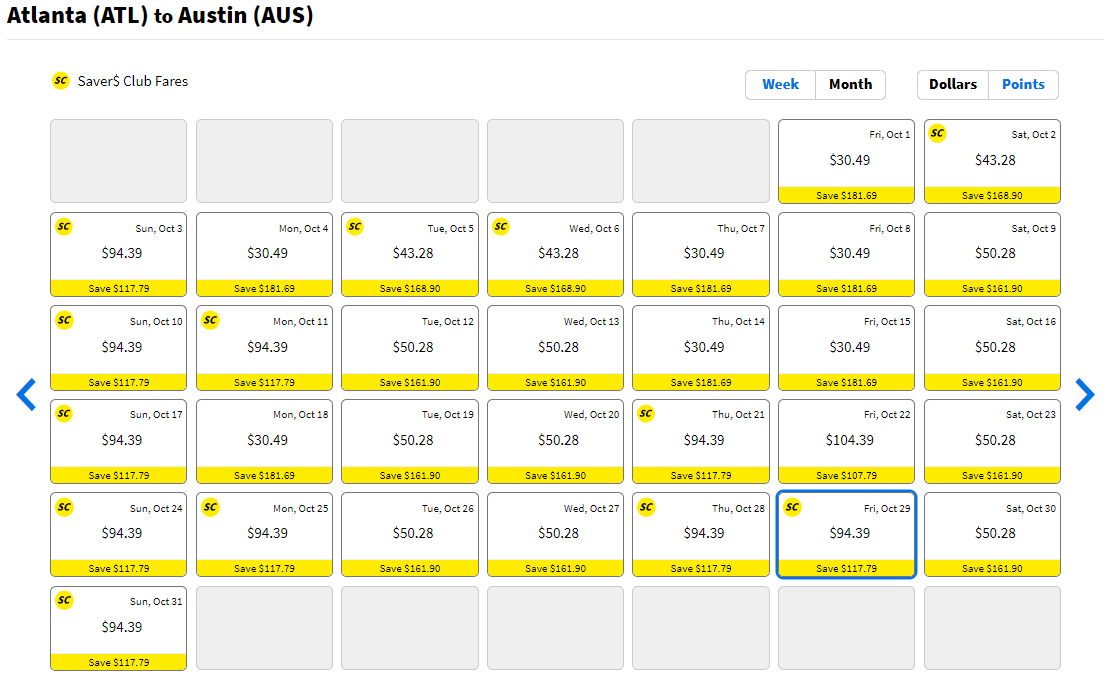Switch fares display to Points

point(1023,85)
